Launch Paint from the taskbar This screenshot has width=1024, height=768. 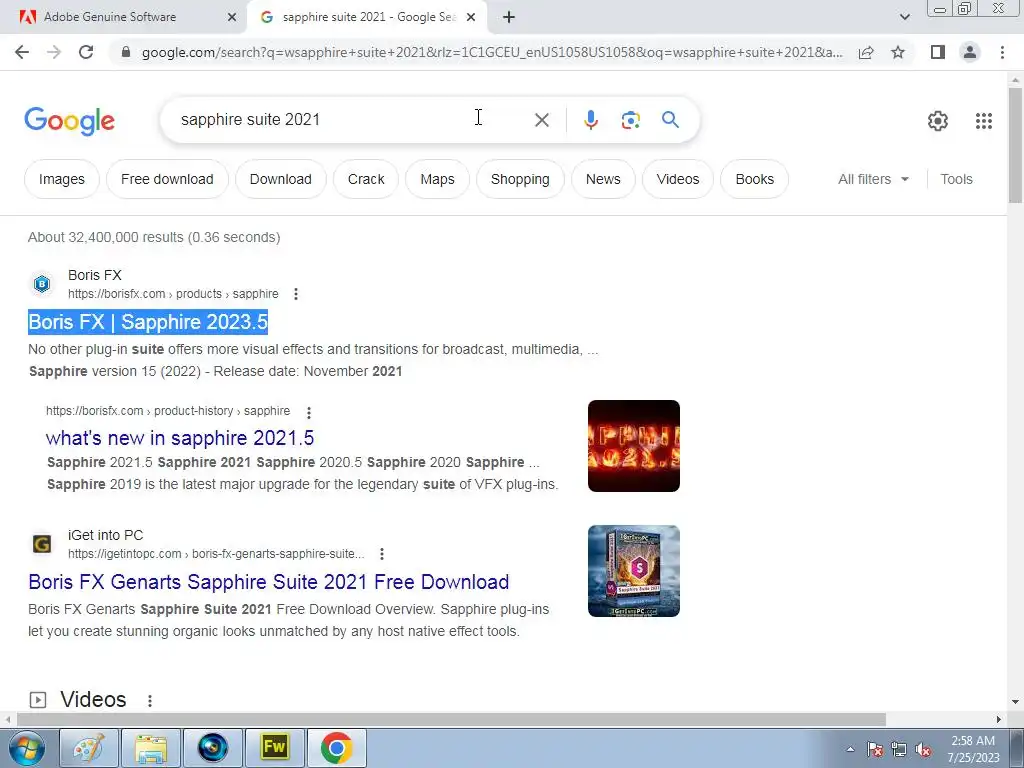tap(89, 748)
